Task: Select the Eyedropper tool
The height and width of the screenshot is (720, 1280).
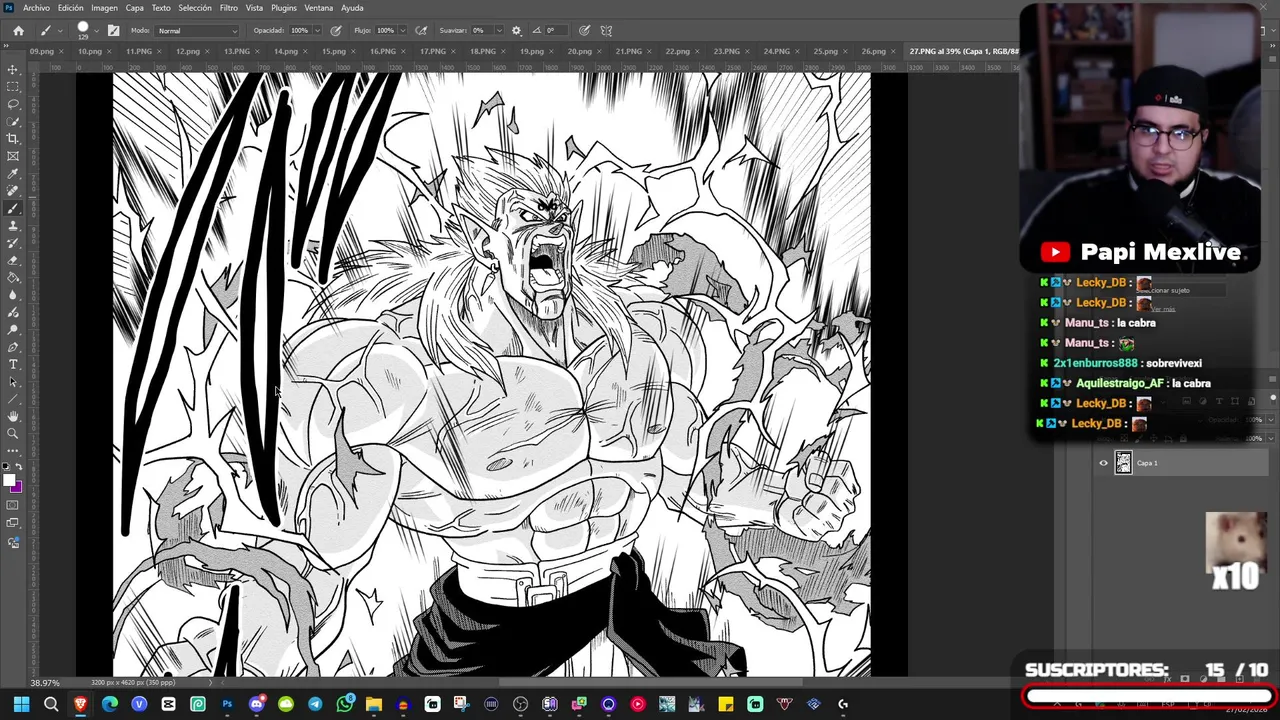Action: 13,174
